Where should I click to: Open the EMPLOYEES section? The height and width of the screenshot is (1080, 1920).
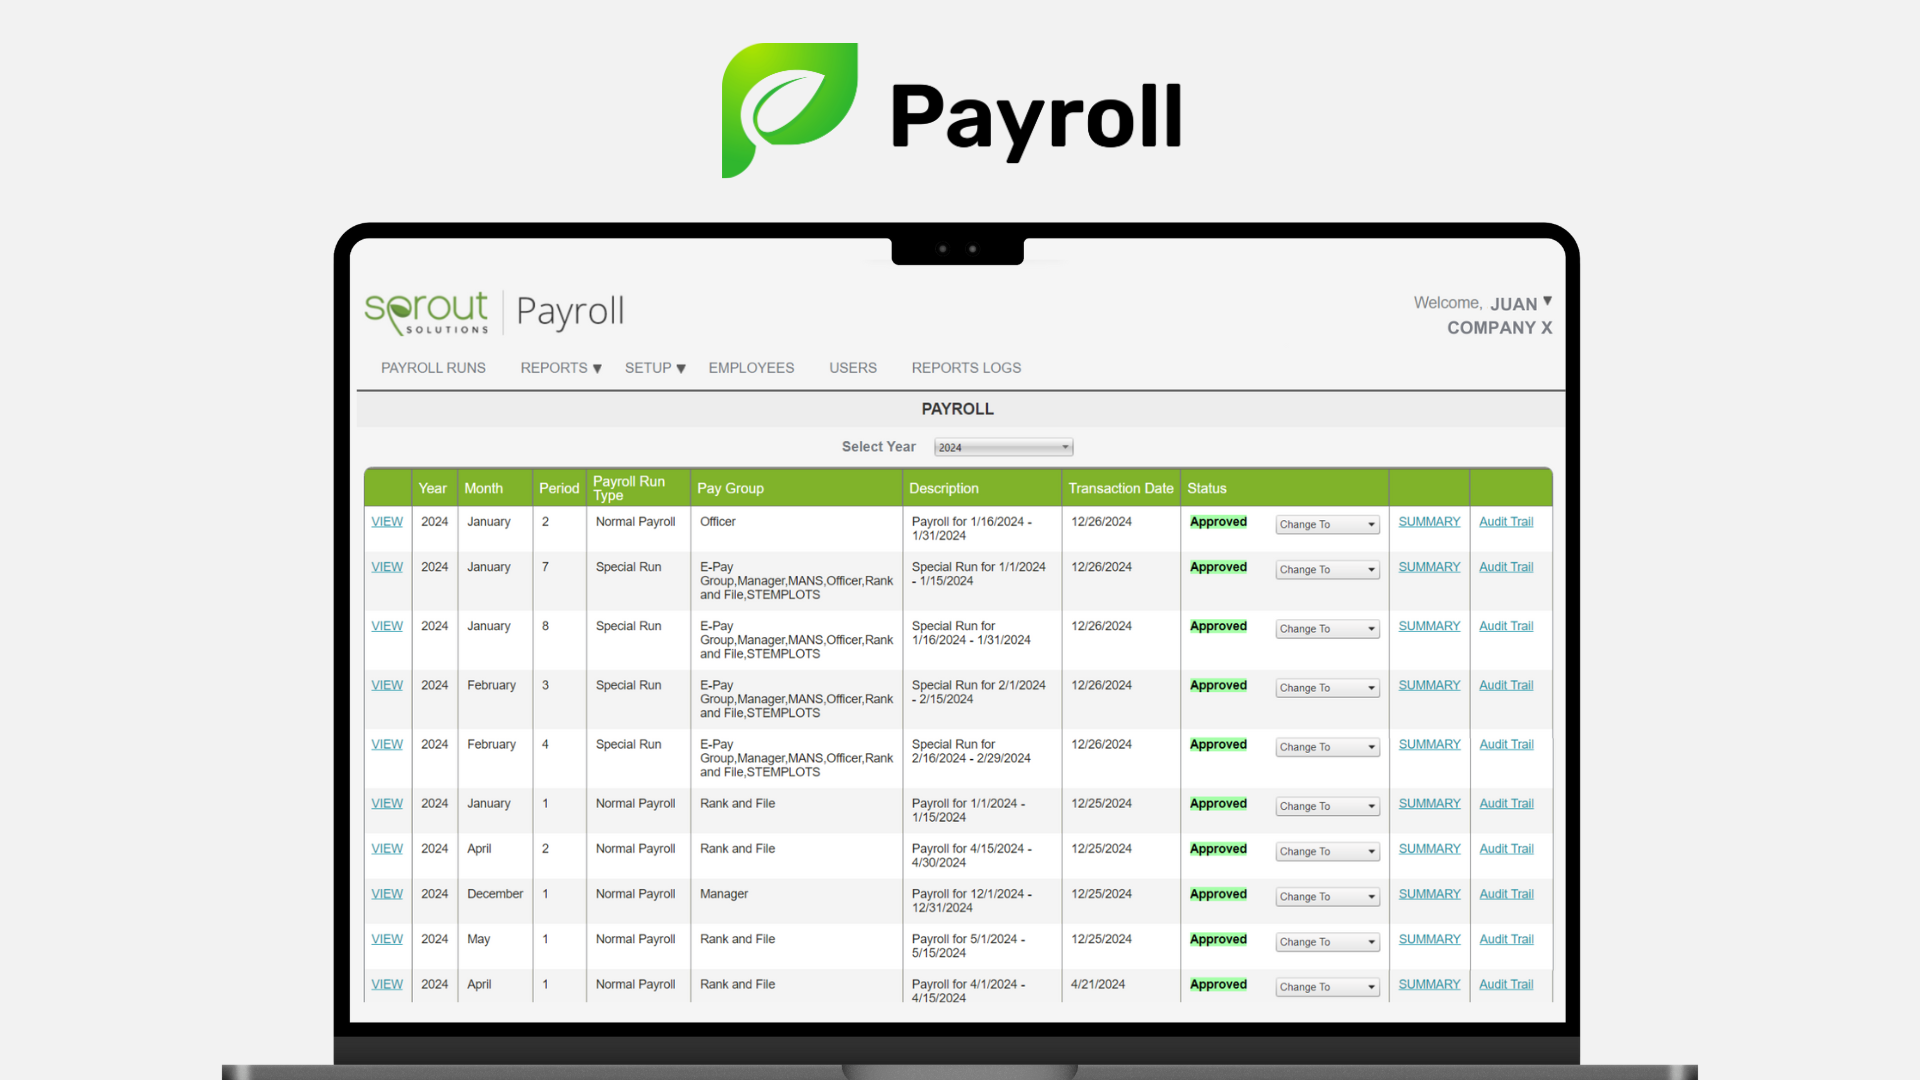pos(751,368)
